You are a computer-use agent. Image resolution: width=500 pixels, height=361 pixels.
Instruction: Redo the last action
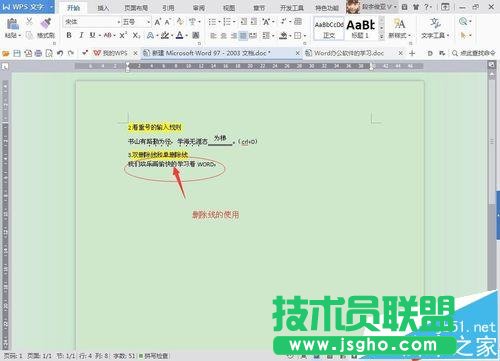point(71,53)
